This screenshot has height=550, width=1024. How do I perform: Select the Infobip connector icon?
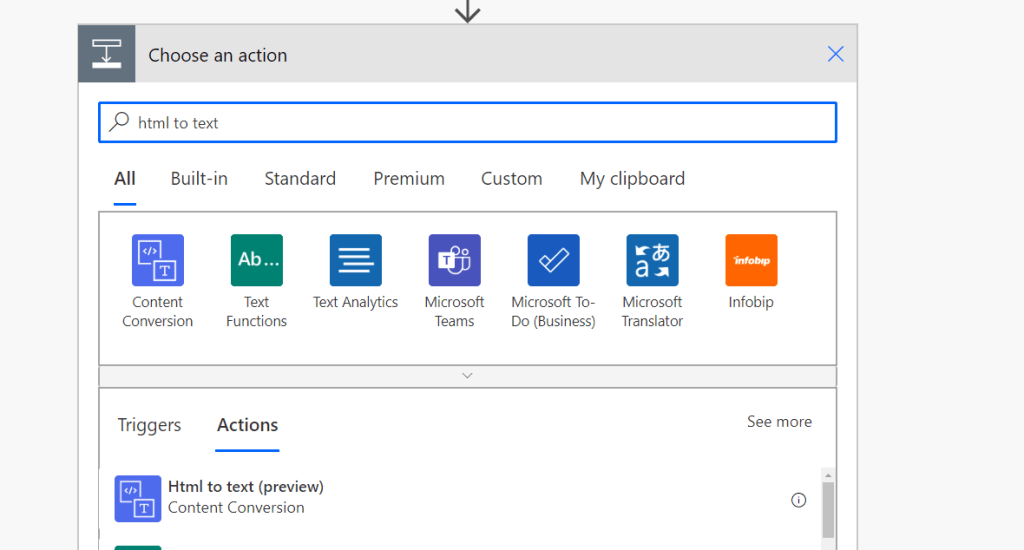click(x=751, y=260)
